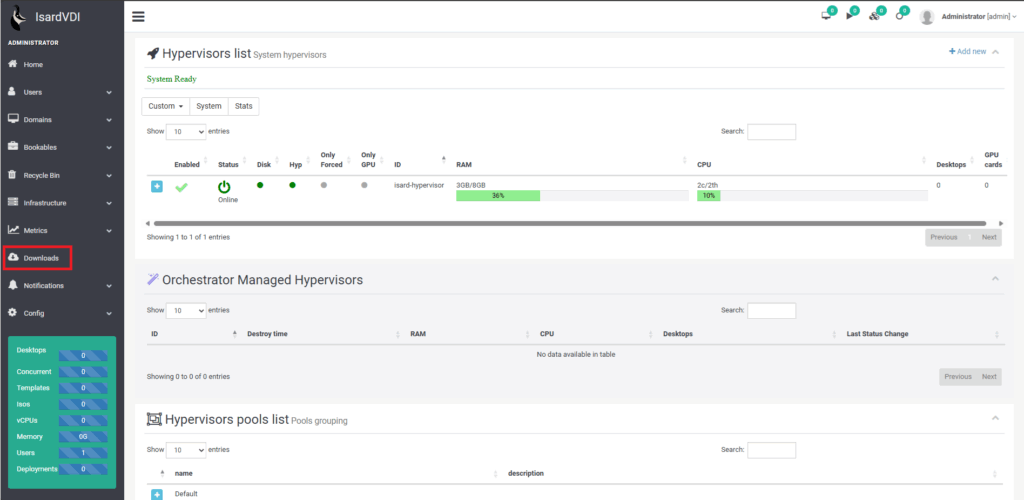Open the Custom dropdown button
This screenshot has height=500, width=1024.
(166, 106)
